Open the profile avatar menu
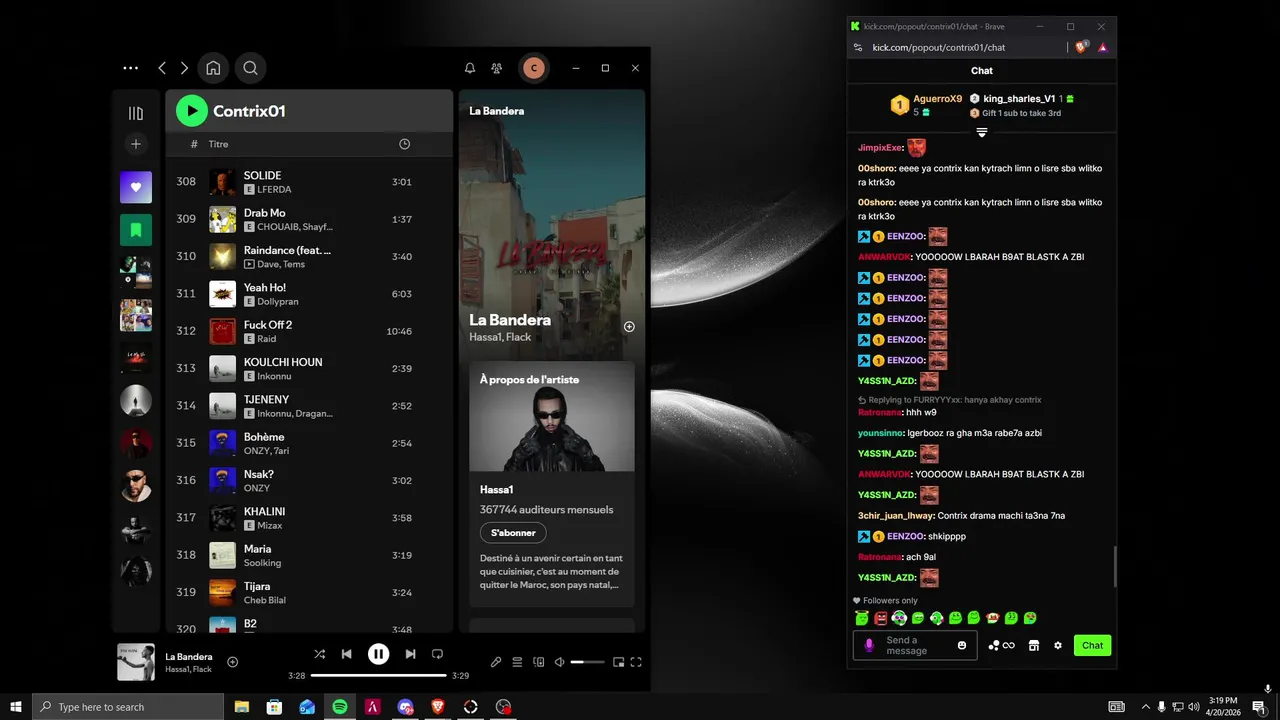1280x720 pixels. coord(534,68)
